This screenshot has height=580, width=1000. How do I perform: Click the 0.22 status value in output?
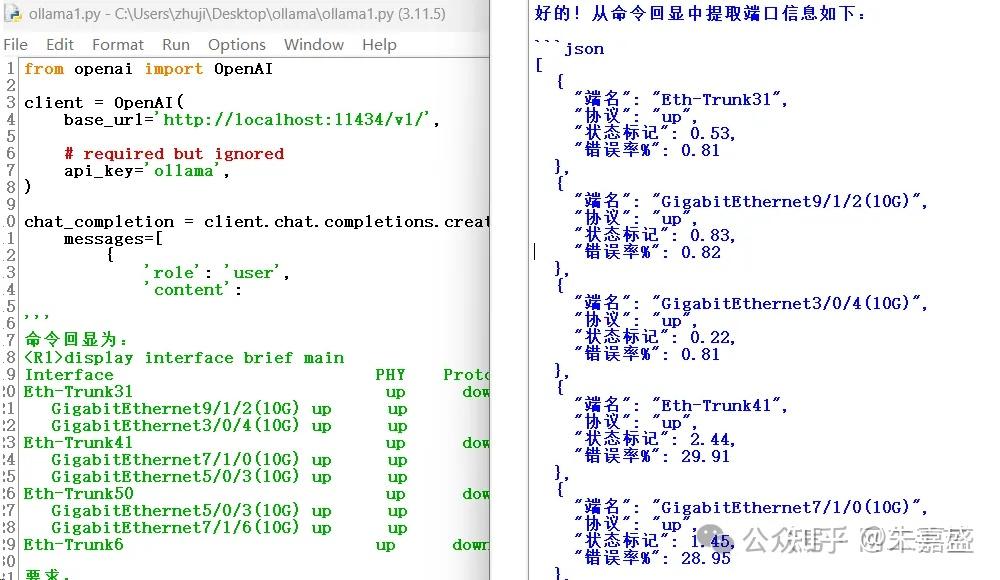click(x=710, y=338)
